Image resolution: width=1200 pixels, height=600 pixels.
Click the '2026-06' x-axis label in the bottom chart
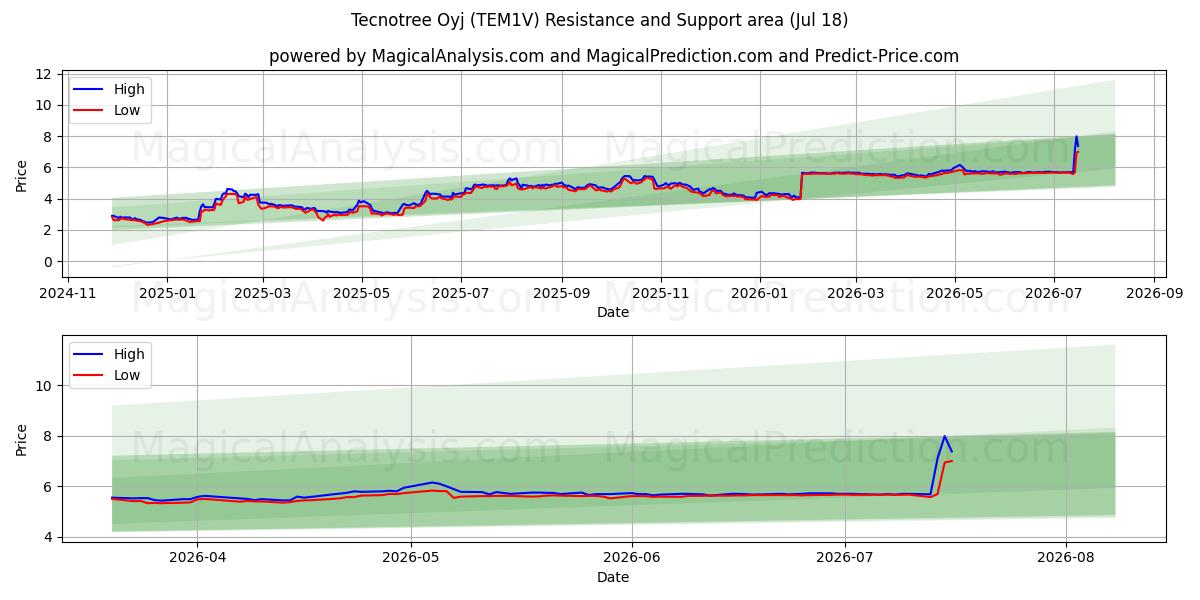click(x=633, y=560)
